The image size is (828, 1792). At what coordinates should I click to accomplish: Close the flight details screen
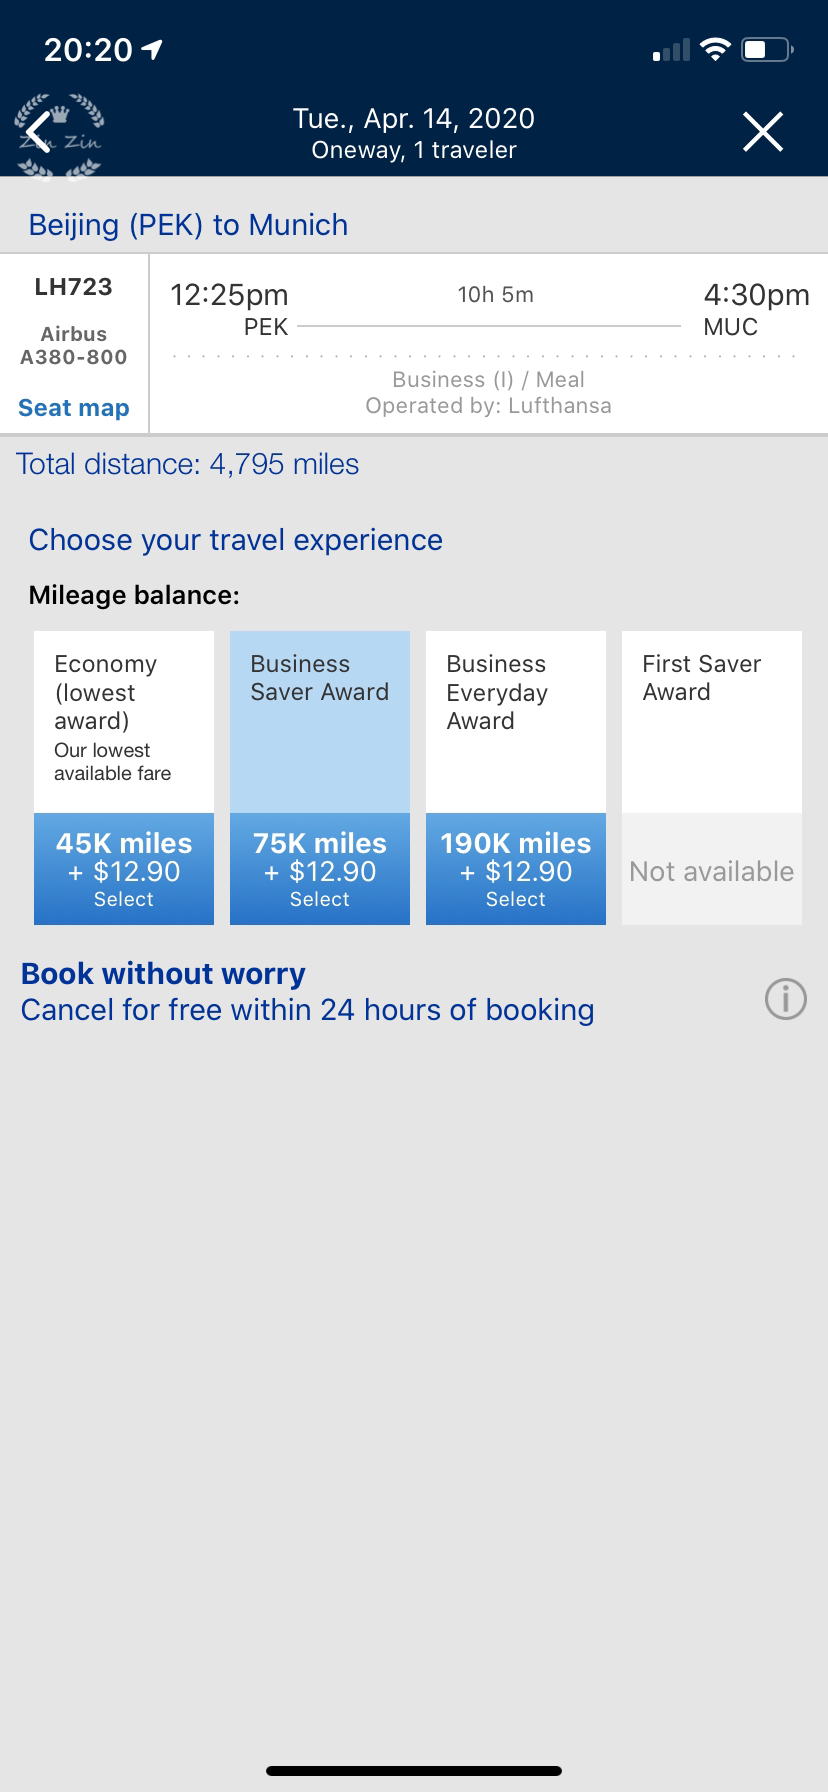click(762, 131)
